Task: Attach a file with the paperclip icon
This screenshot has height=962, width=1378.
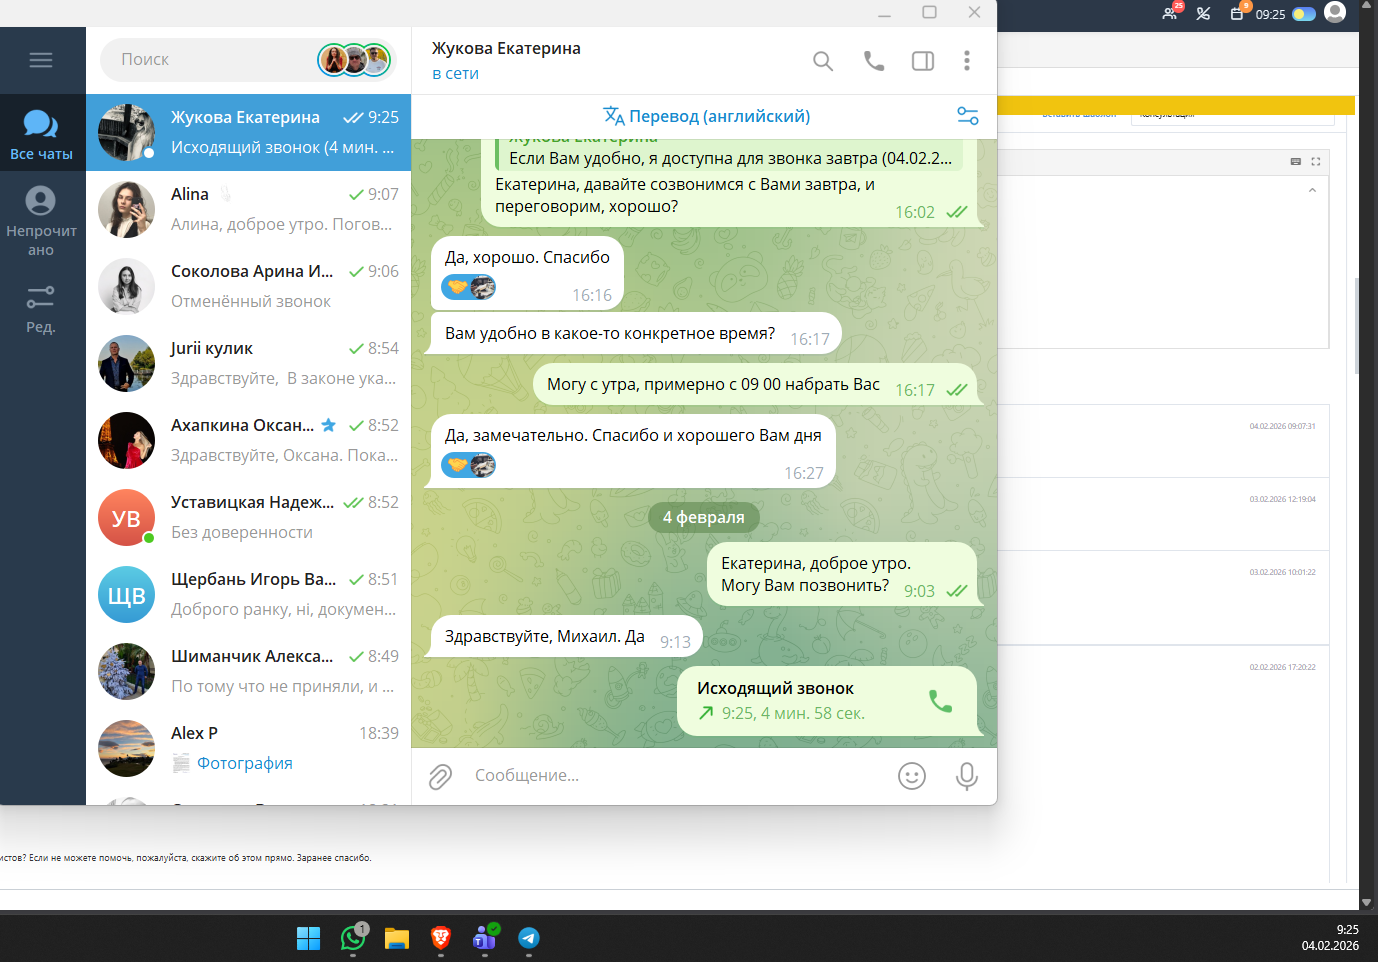Action: tap(441, 776)
